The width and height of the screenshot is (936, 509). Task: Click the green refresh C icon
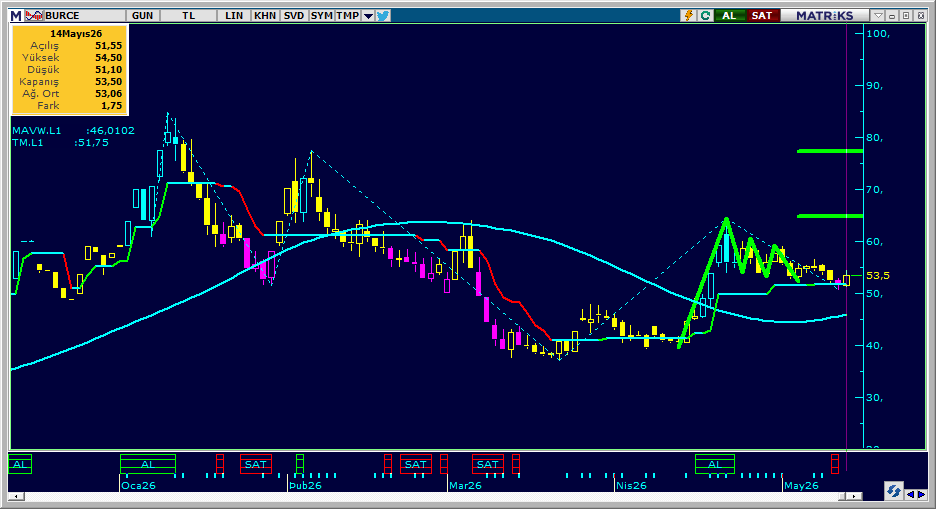coord(706,16)
